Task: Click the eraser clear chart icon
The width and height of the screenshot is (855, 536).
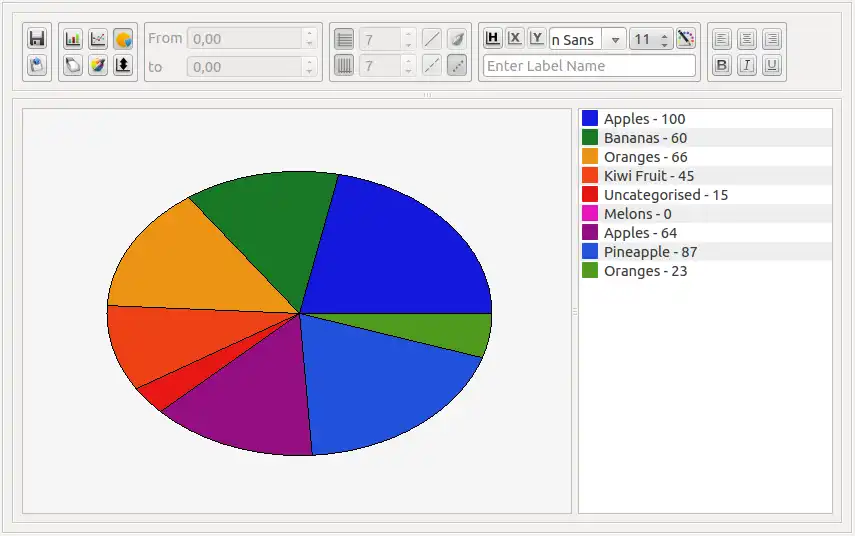Action: coord(73,65)
